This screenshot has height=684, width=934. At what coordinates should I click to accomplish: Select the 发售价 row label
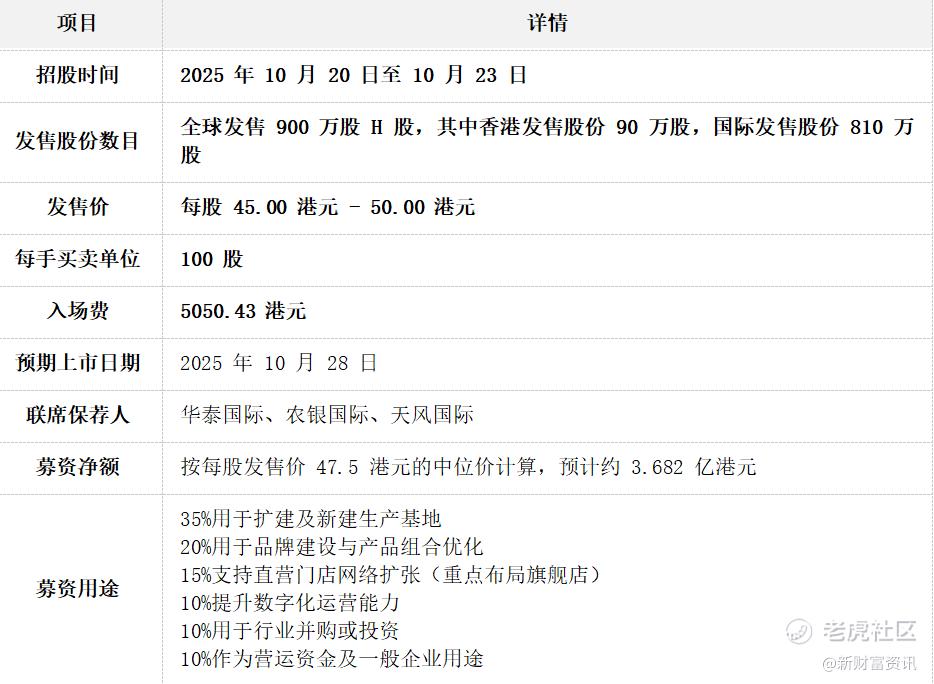coord(77,207)
